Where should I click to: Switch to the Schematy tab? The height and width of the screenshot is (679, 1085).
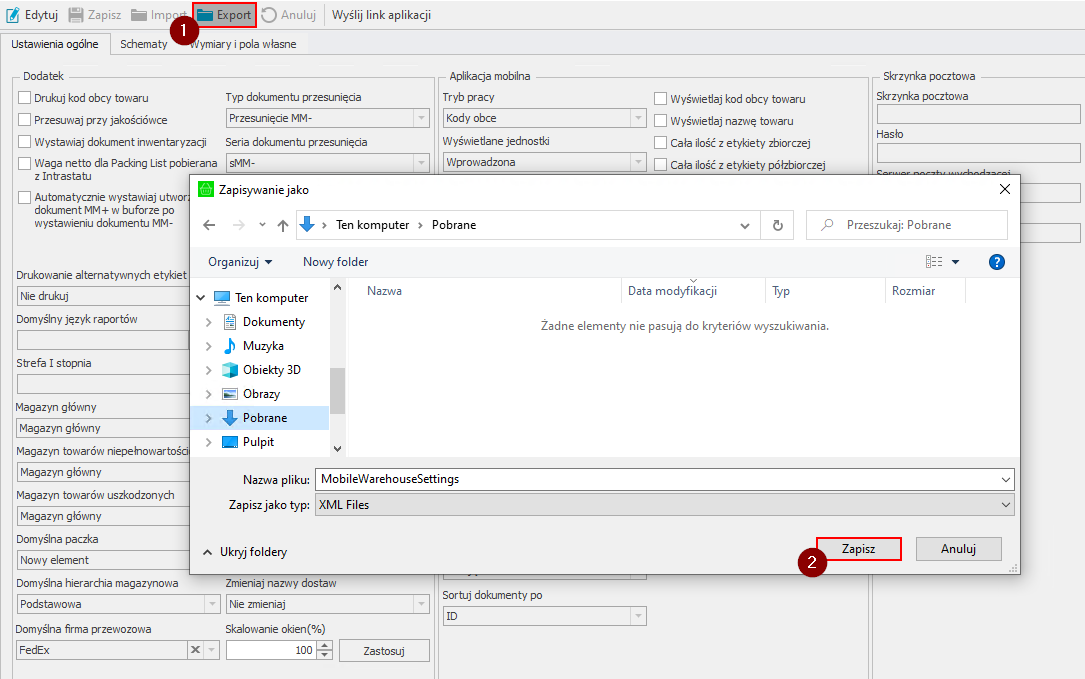[143, 44]
